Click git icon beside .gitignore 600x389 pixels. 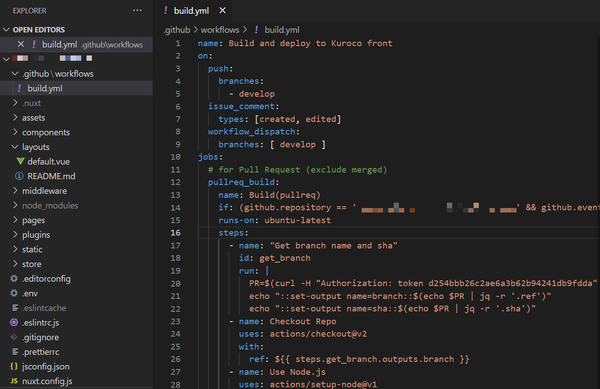14,337
